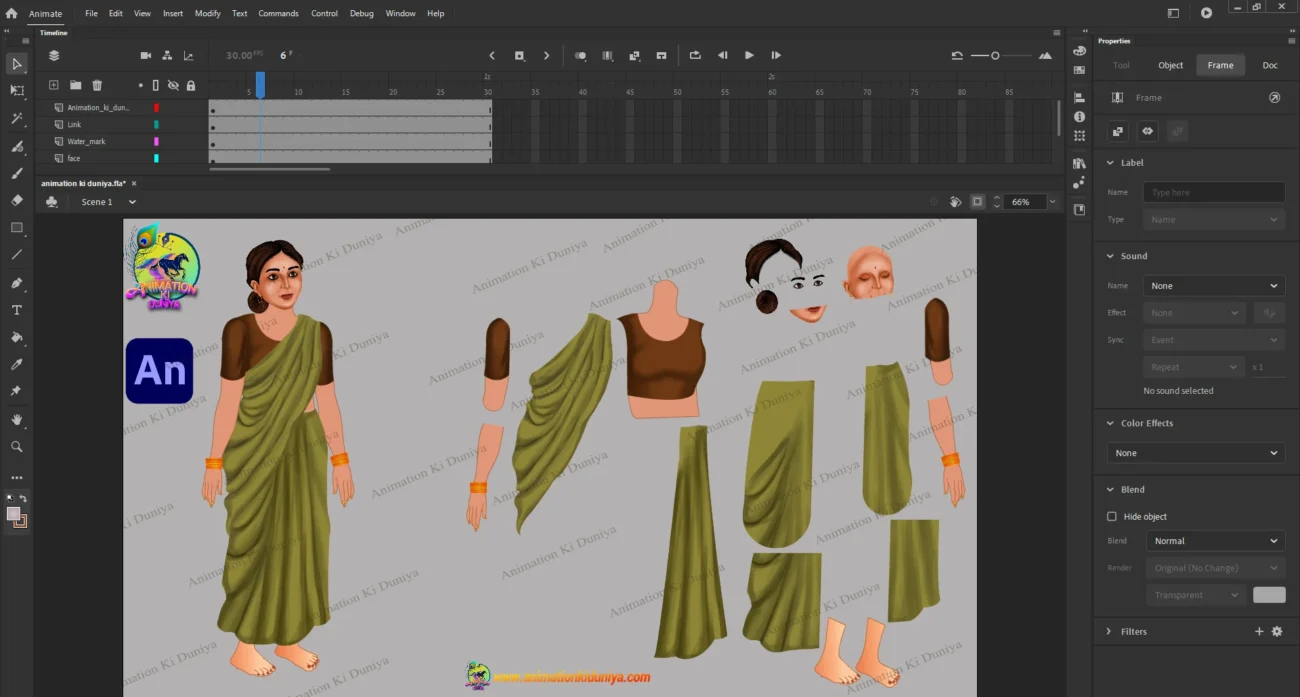
Task: Choose the Hand tool
Action: pyautogui.click(x=17, y=420)
